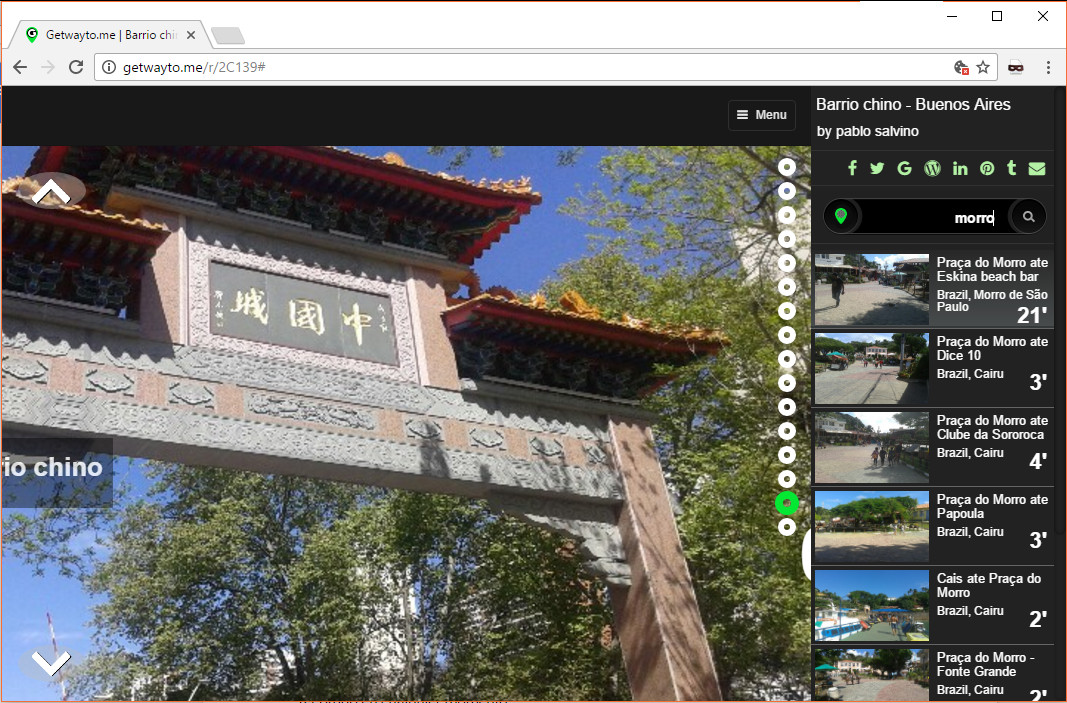Open a new browser tab
Viewport: 1067px width, 703px height.
[x=228, y=35]
